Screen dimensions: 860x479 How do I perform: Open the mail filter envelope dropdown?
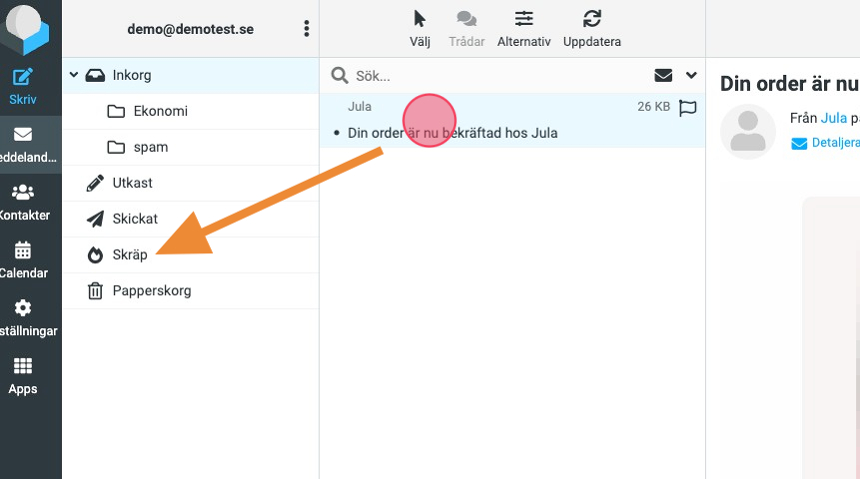coord(663,75)
